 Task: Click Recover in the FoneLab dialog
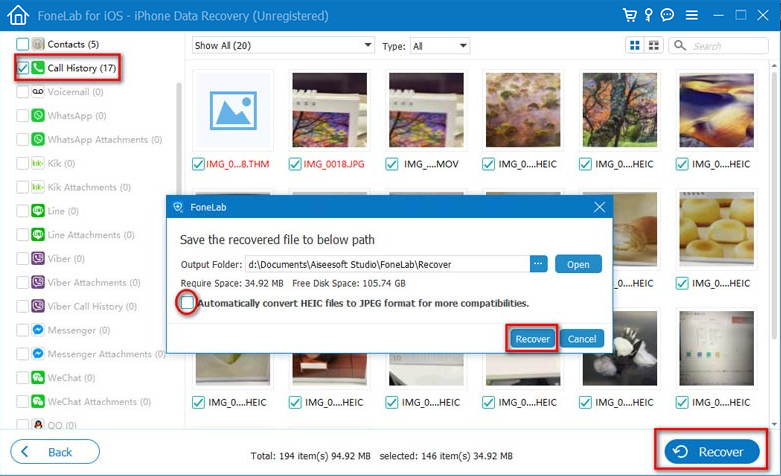[x=532, y=339]
